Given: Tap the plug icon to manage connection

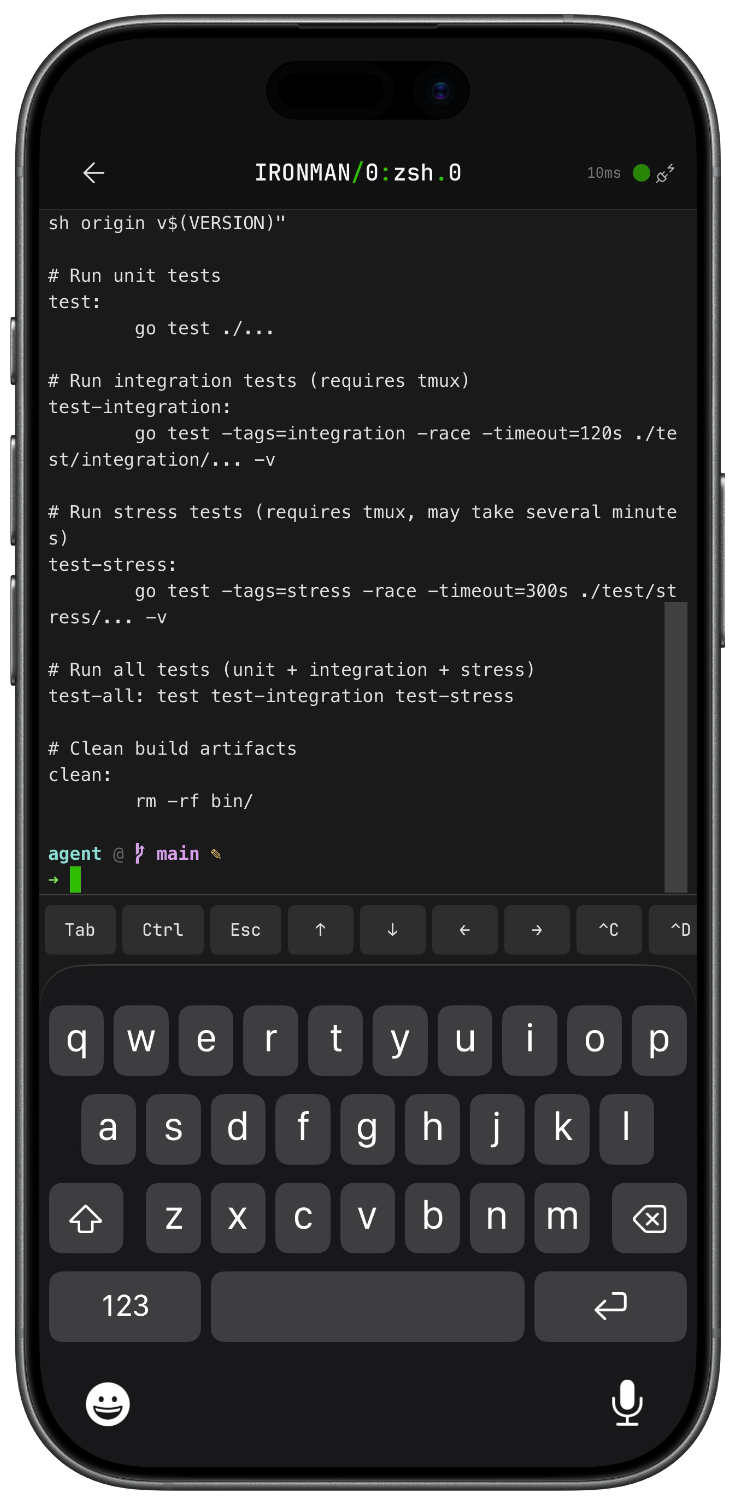Looking at the screenshot, I should click(x=663, y=172).
